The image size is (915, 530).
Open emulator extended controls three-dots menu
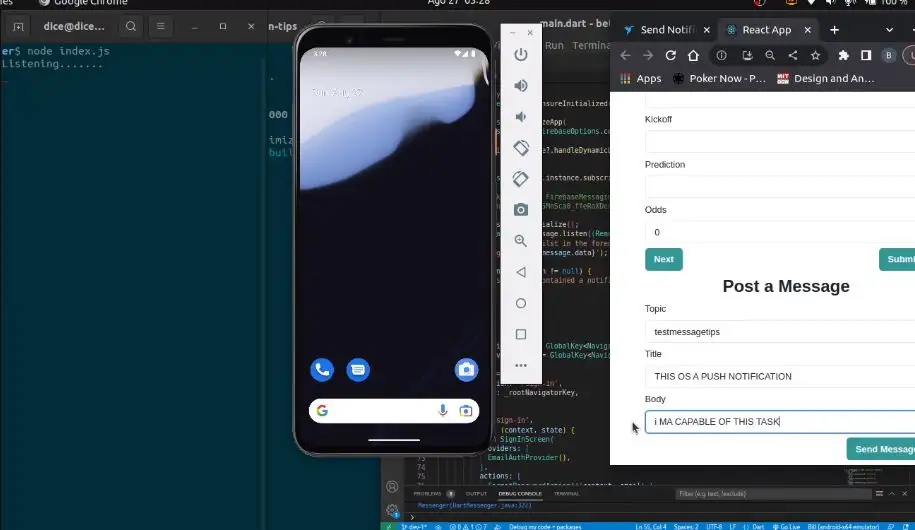point(520,366)
